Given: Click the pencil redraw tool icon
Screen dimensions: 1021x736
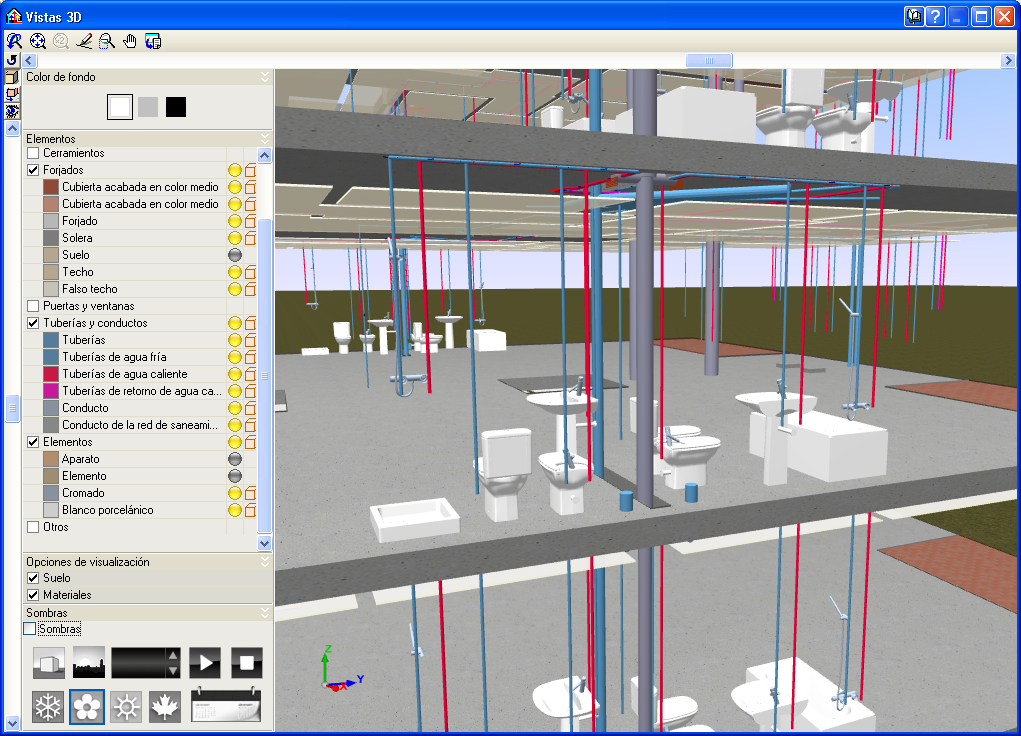Looking at the screenshot, I should click(84, 41).
